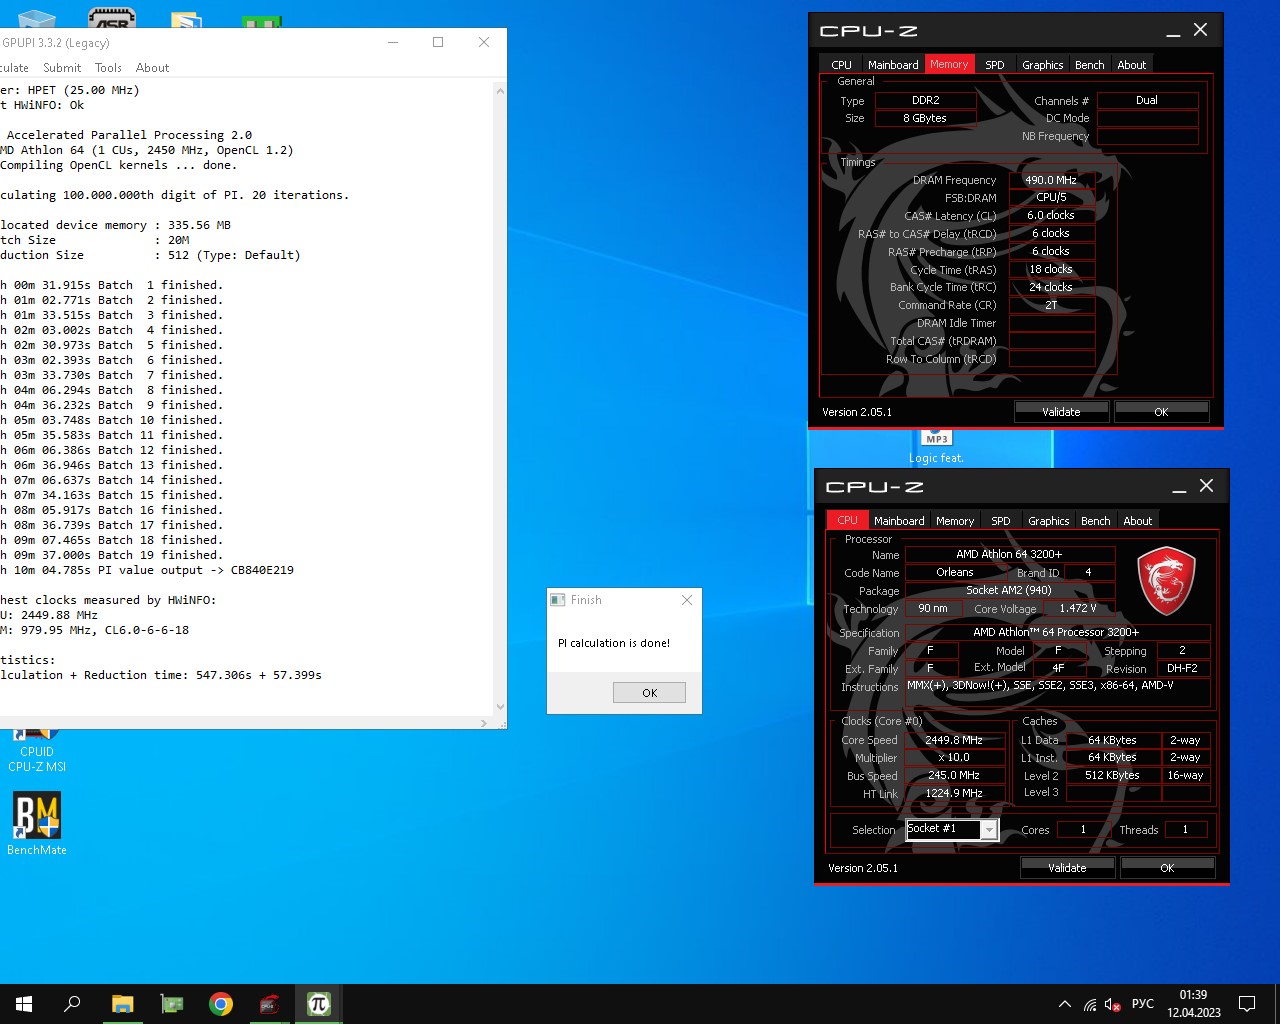Open Google Chrome from taskbar
Viewport: 1280px width, 1024px height.
221,1004
